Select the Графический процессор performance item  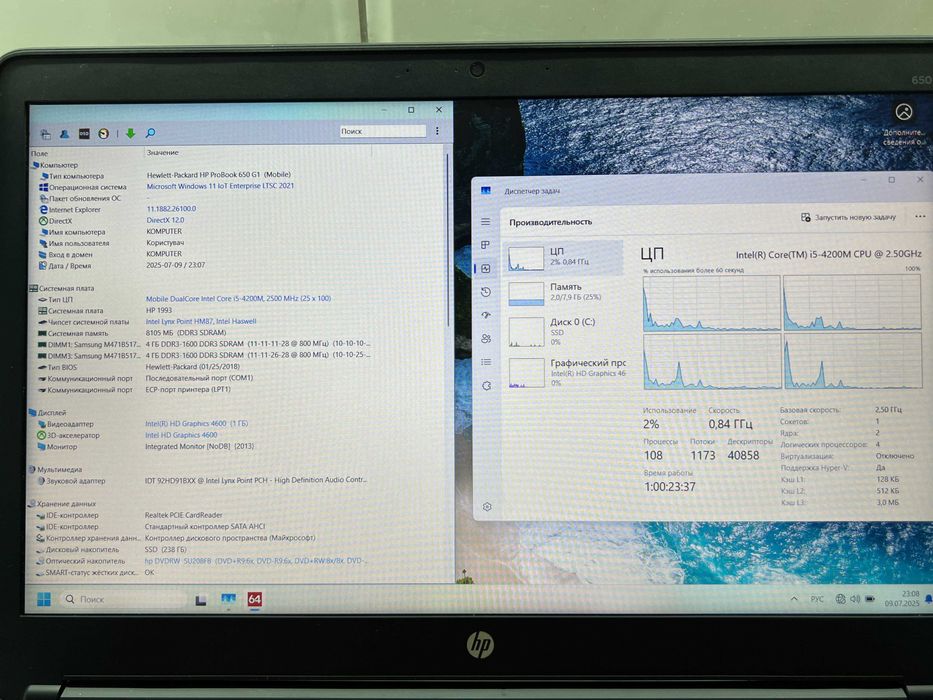pyautogui.click(x=565, y=372)
